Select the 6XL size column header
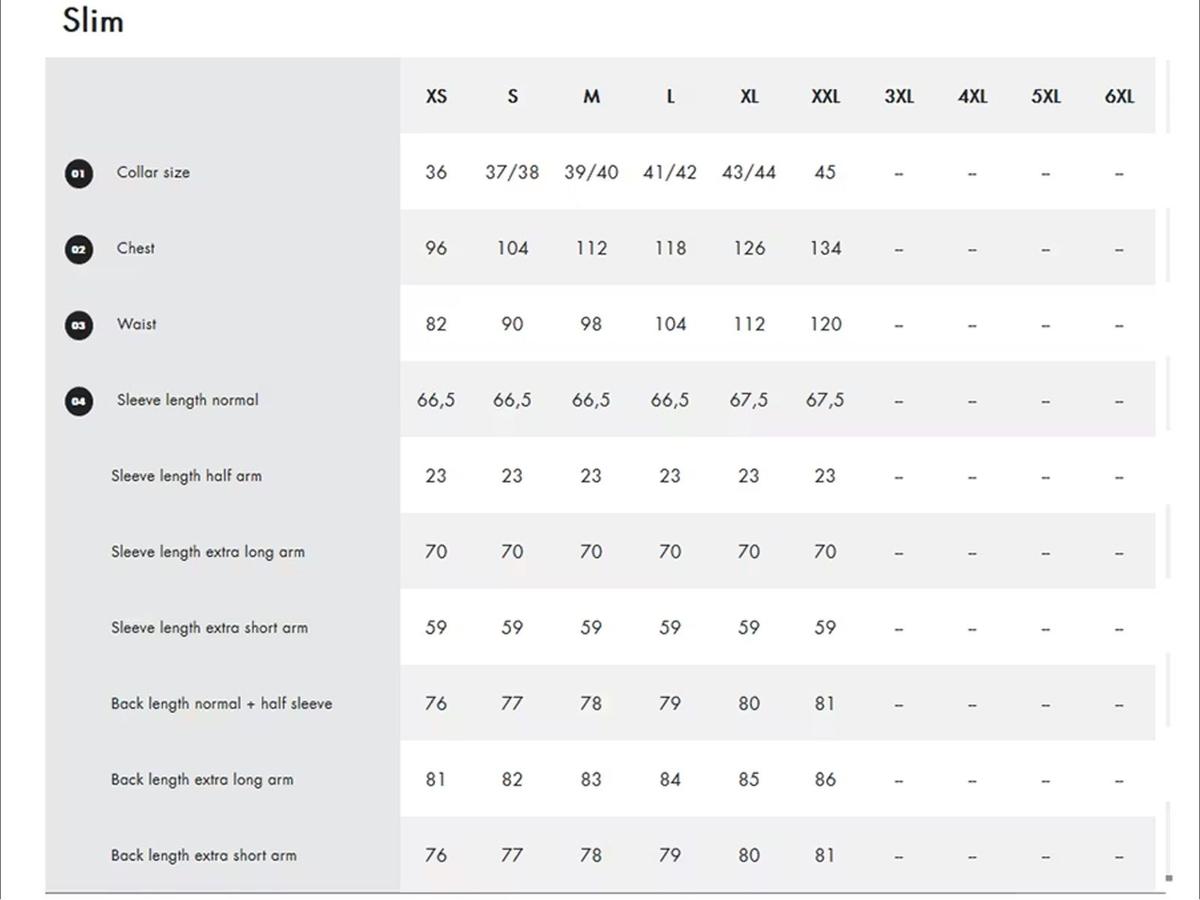This screenshot has height=900, width=1200. pos(1119,97)
